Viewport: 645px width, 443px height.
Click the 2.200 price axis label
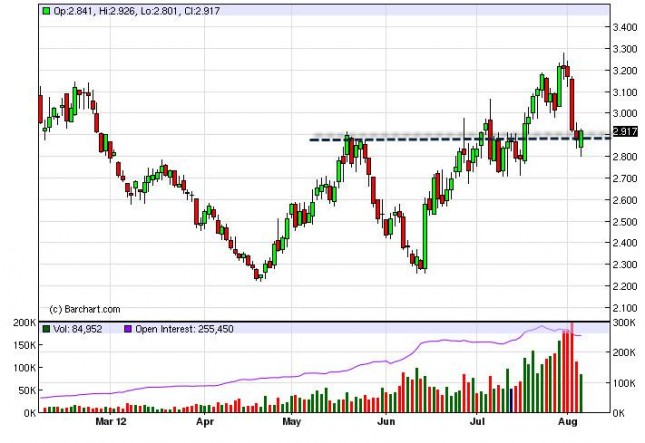[625, 286]
